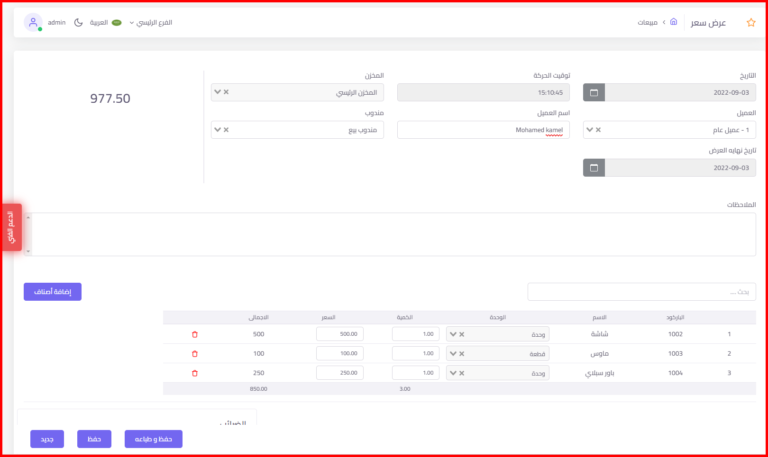Click the home icon in breadcrumb

click(673, 22)
